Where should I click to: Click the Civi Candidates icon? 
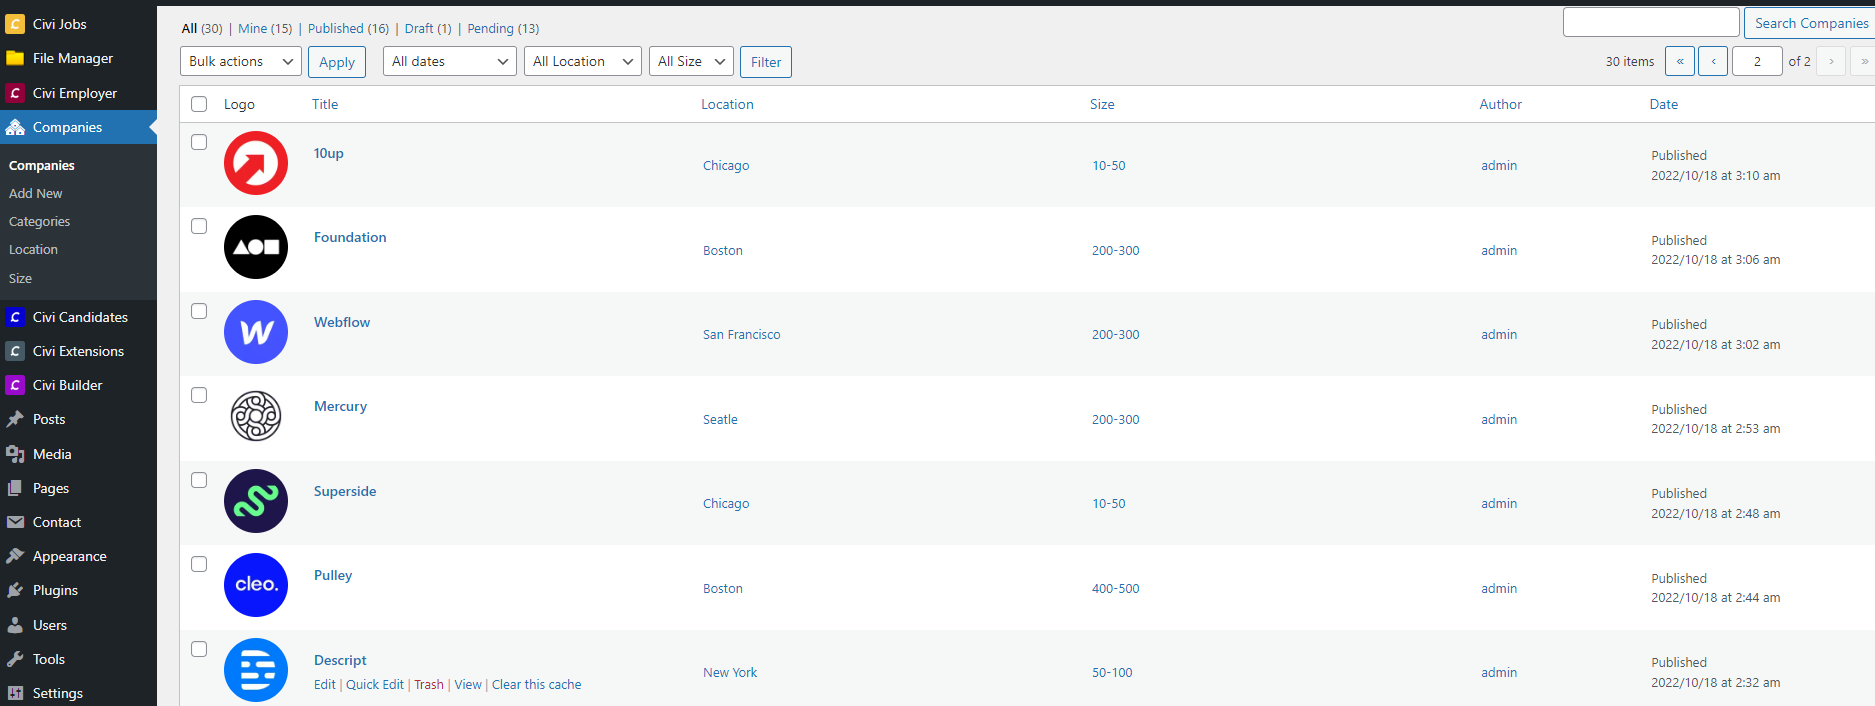pos(15,317)
